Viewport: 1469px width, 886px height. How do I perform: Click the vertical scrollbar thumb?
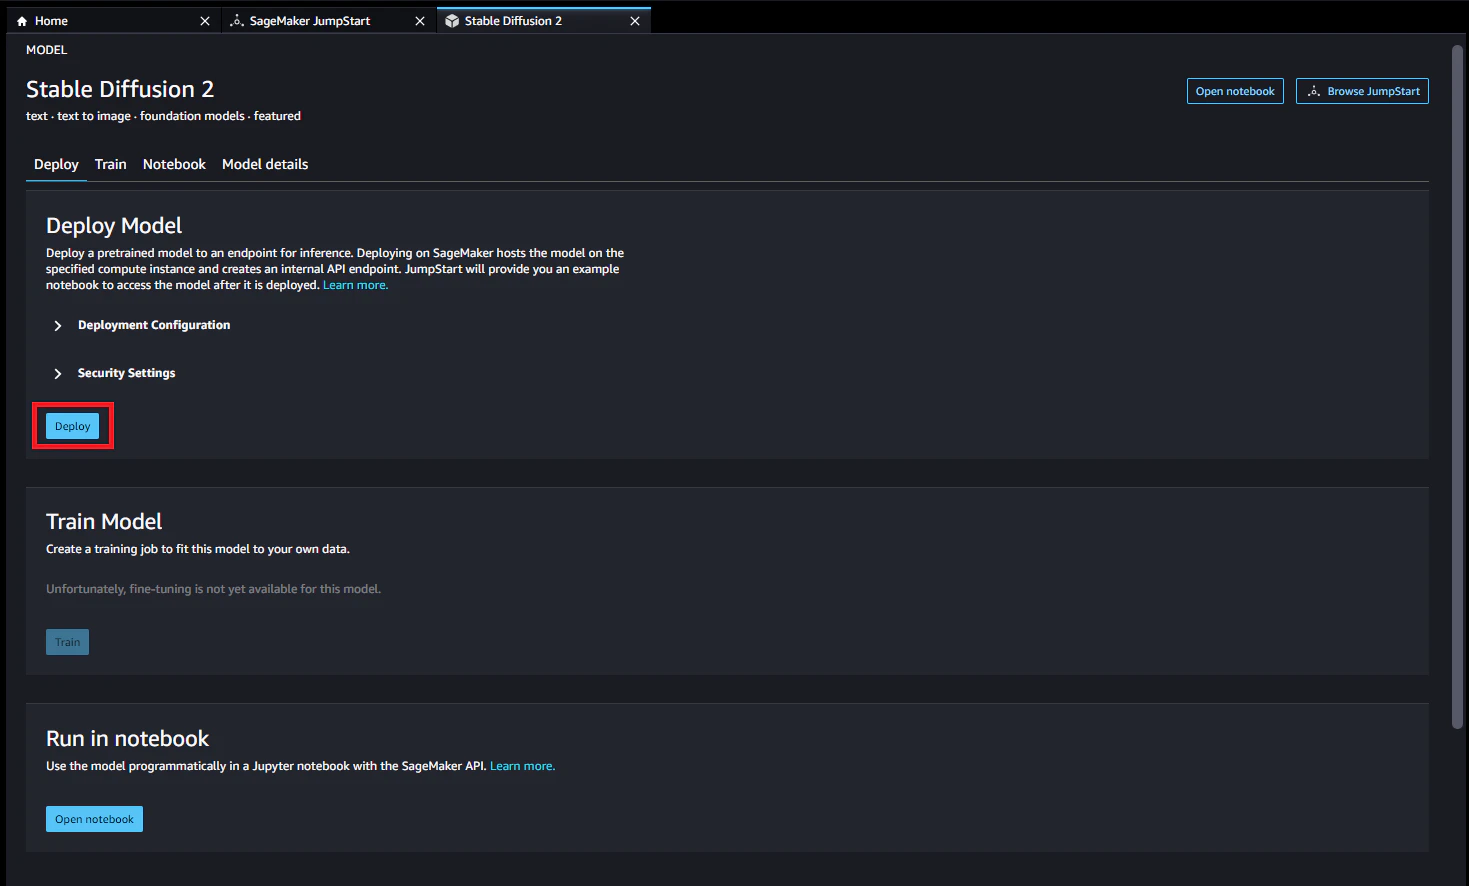point(1458,387)
